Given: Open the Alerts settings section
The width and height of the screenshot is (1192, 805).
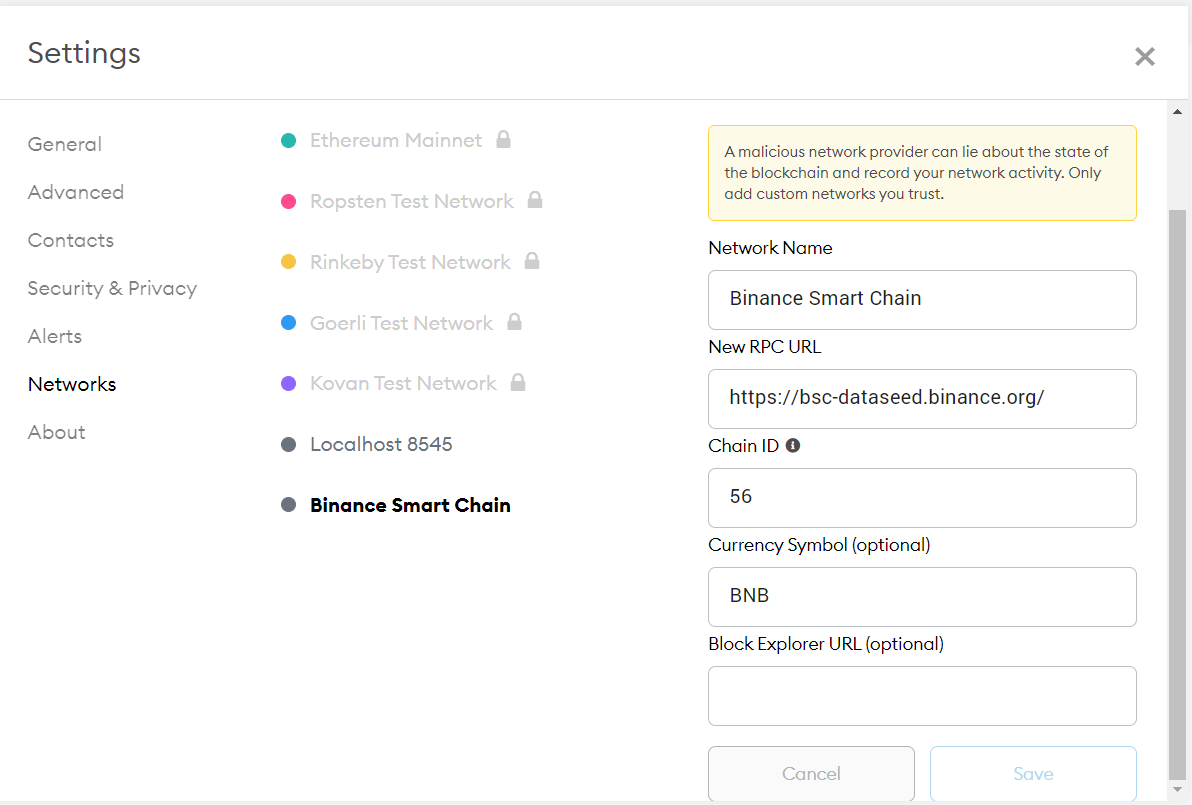Looking at the screenshot, I should 55,336.
